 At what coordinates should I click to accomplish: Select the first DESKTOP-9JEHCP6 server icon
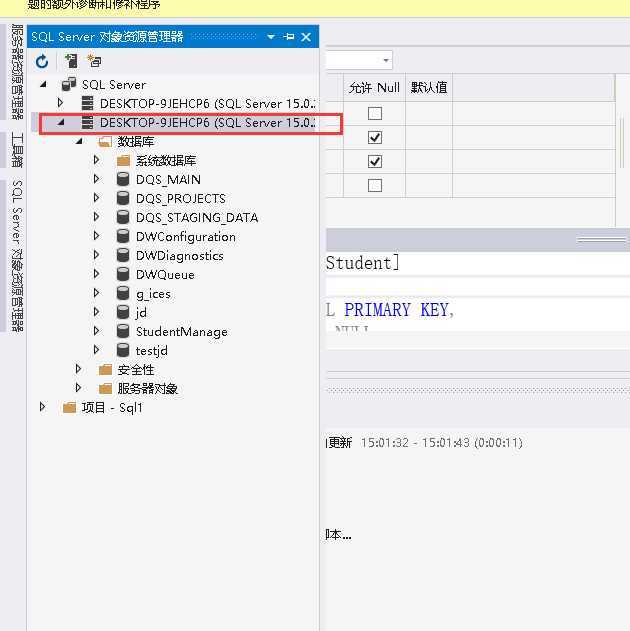(x=87, y=103)
